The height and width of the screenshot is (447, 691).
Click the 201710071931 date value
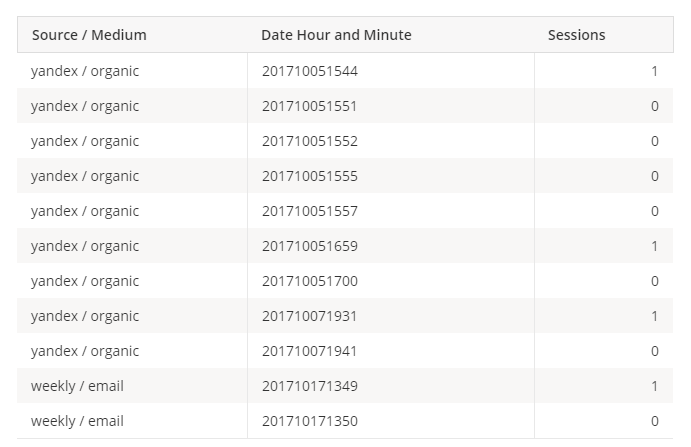(x=309, y=316)
